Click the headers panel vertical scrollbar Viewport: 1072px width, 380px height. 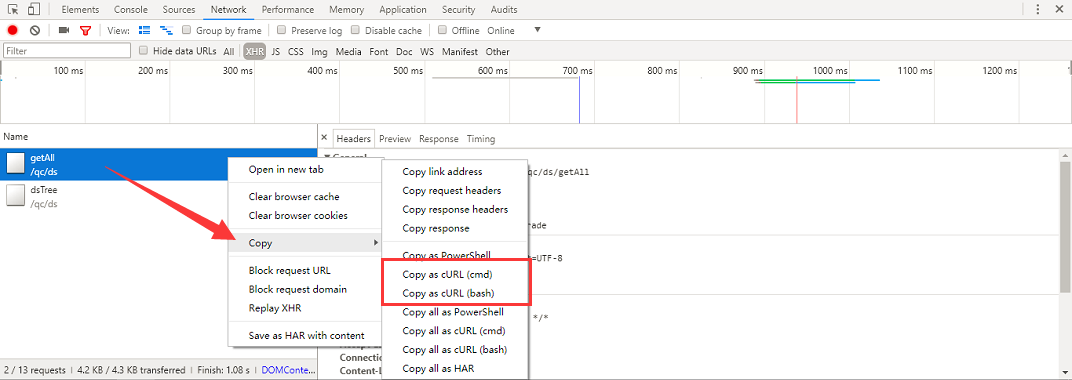coord(1065,226)
